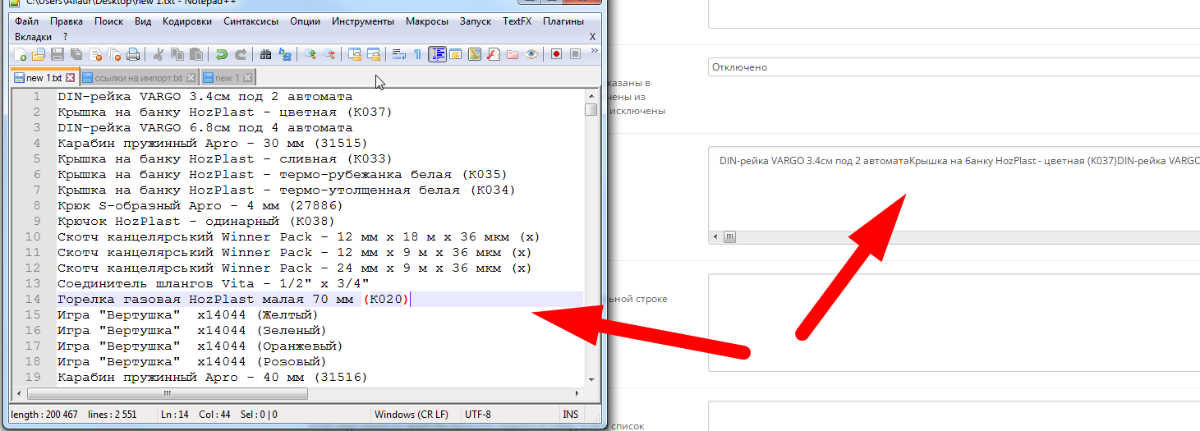Click the Cut scissors icon
1200x431 pixels.
click(158, 54)
